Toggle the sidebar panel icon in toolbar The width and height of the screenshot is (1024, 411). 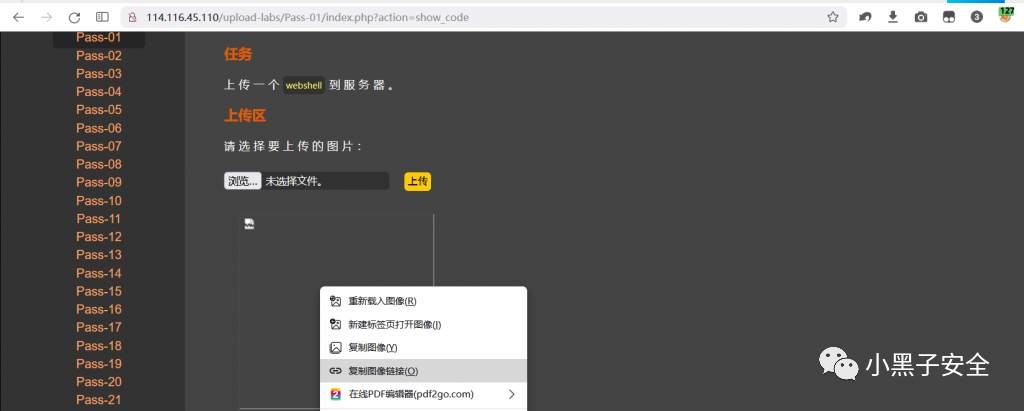102,17
